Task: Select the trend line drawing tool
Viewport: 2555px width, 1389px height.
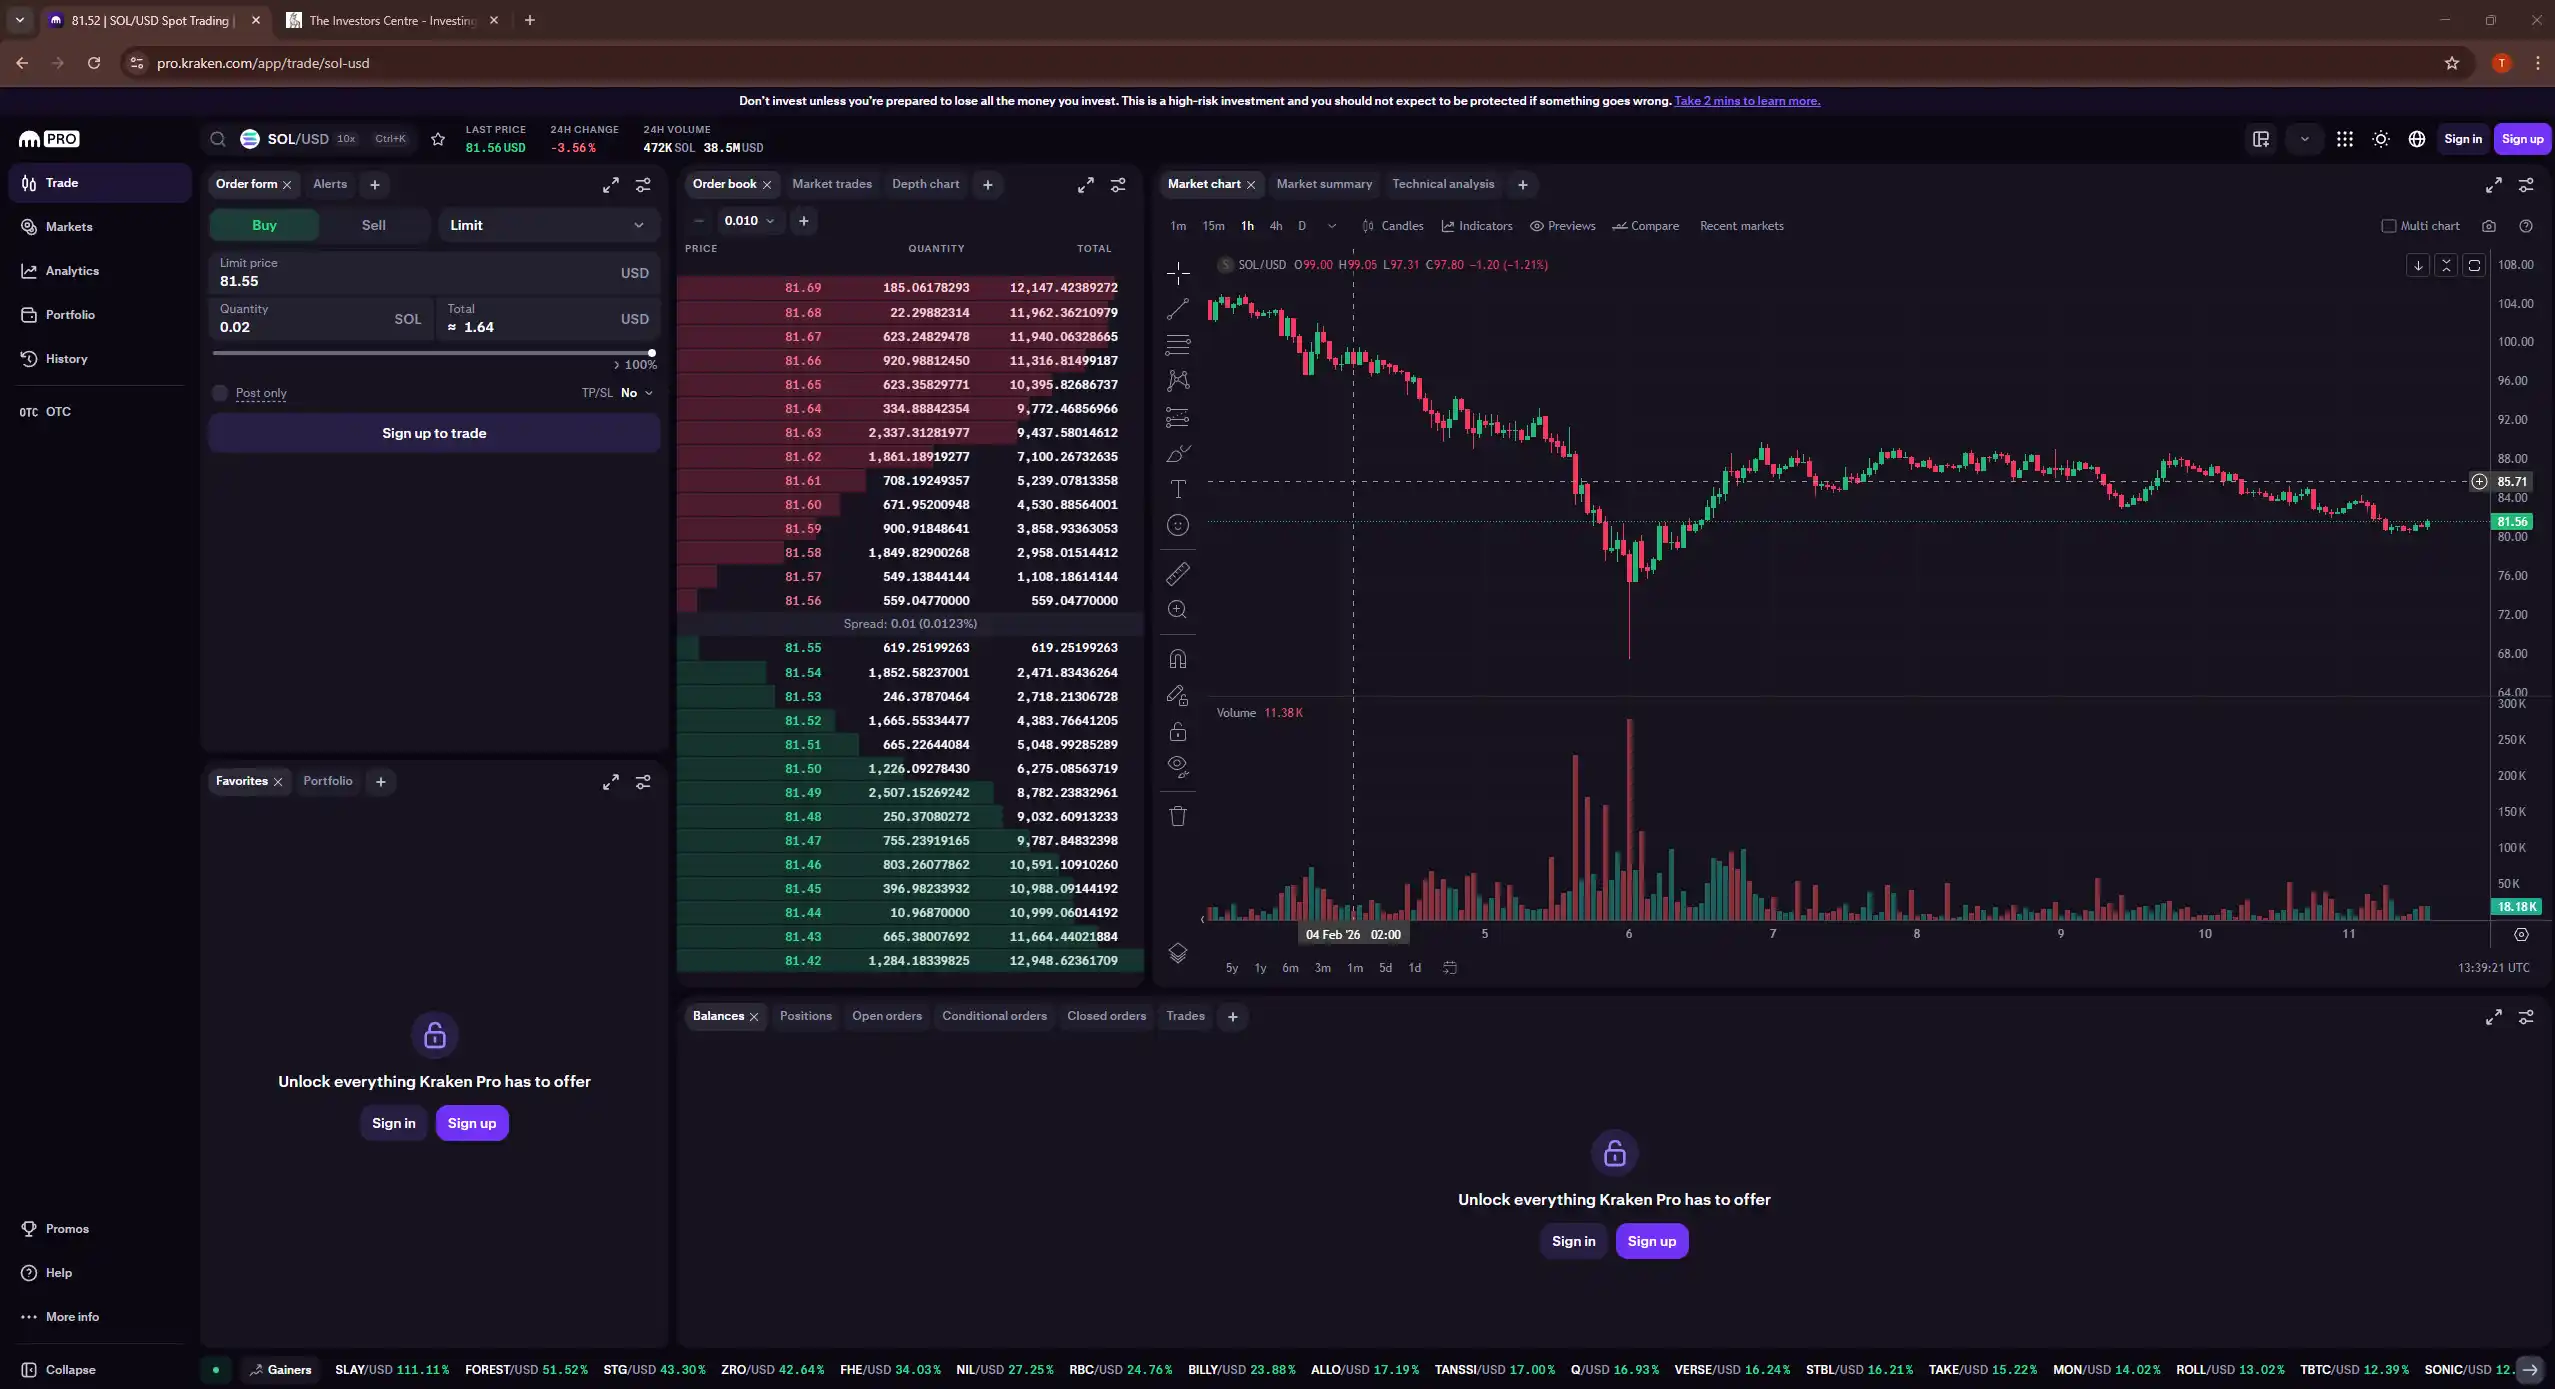Action: [1178, 309]
